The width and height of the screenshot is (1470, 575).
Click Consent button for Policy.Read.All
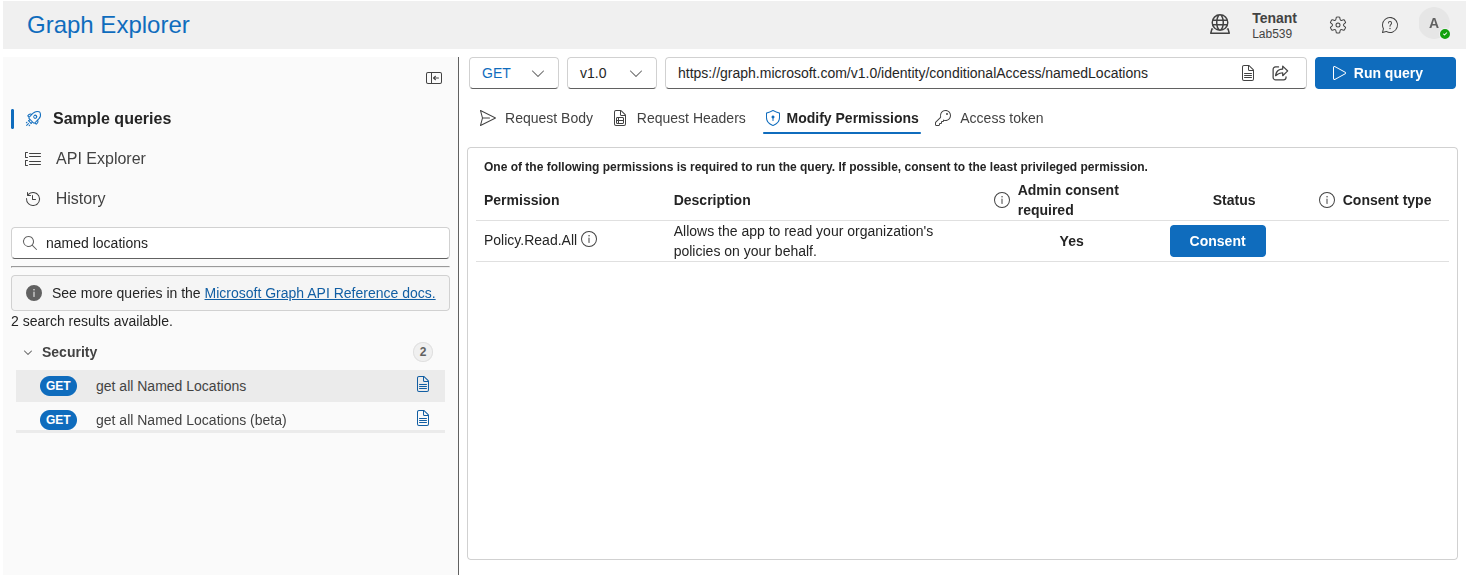click(x=1218, y=241)
